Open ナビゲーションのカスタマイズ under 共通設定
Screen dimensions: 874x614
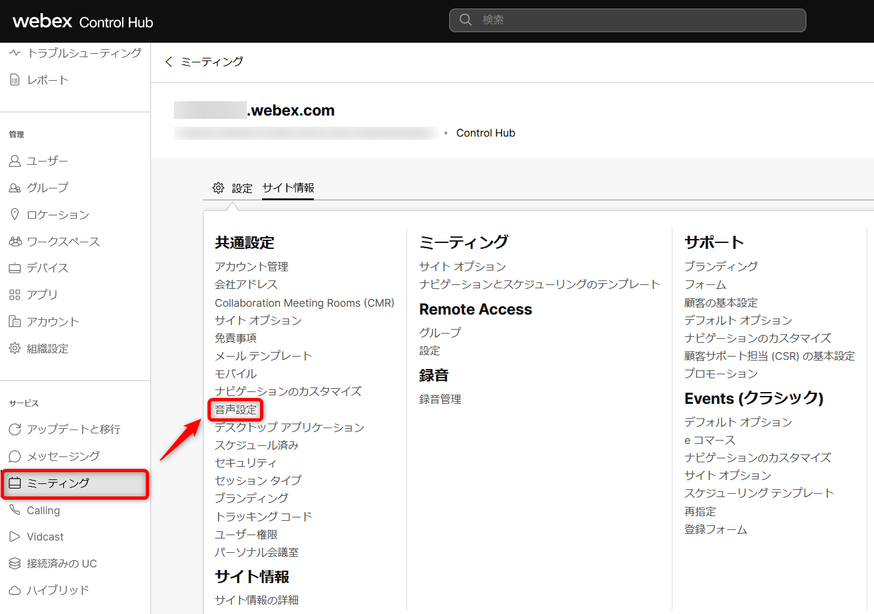coord(288,392)
